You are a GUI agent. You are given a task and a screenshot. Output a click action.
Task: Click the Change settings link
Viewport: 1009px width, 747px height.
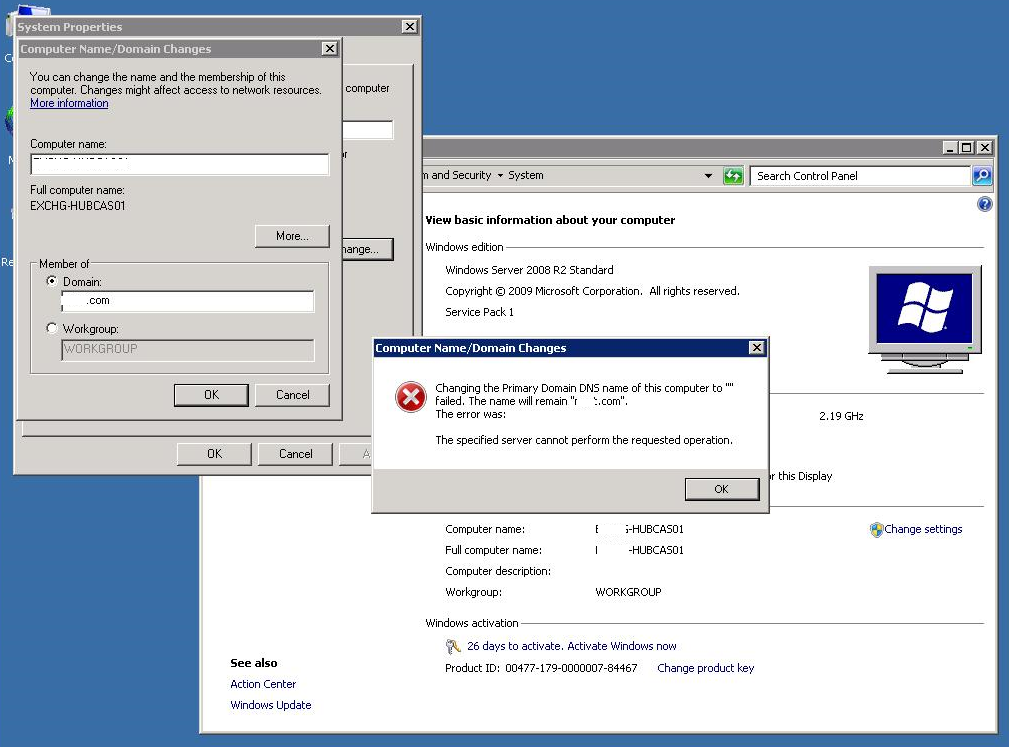[x=923, y=529]
